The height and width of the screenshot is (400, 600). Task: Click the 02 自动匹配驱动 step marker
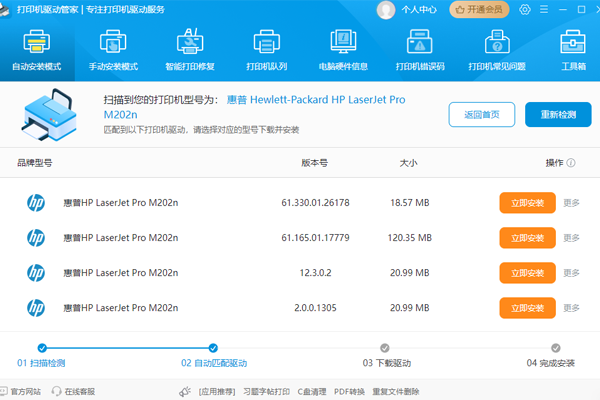[213, 348]
